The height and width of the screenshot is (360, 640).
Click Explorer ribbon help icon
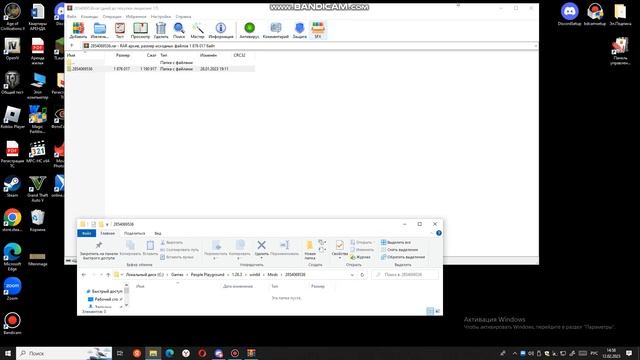coord(439,233)
